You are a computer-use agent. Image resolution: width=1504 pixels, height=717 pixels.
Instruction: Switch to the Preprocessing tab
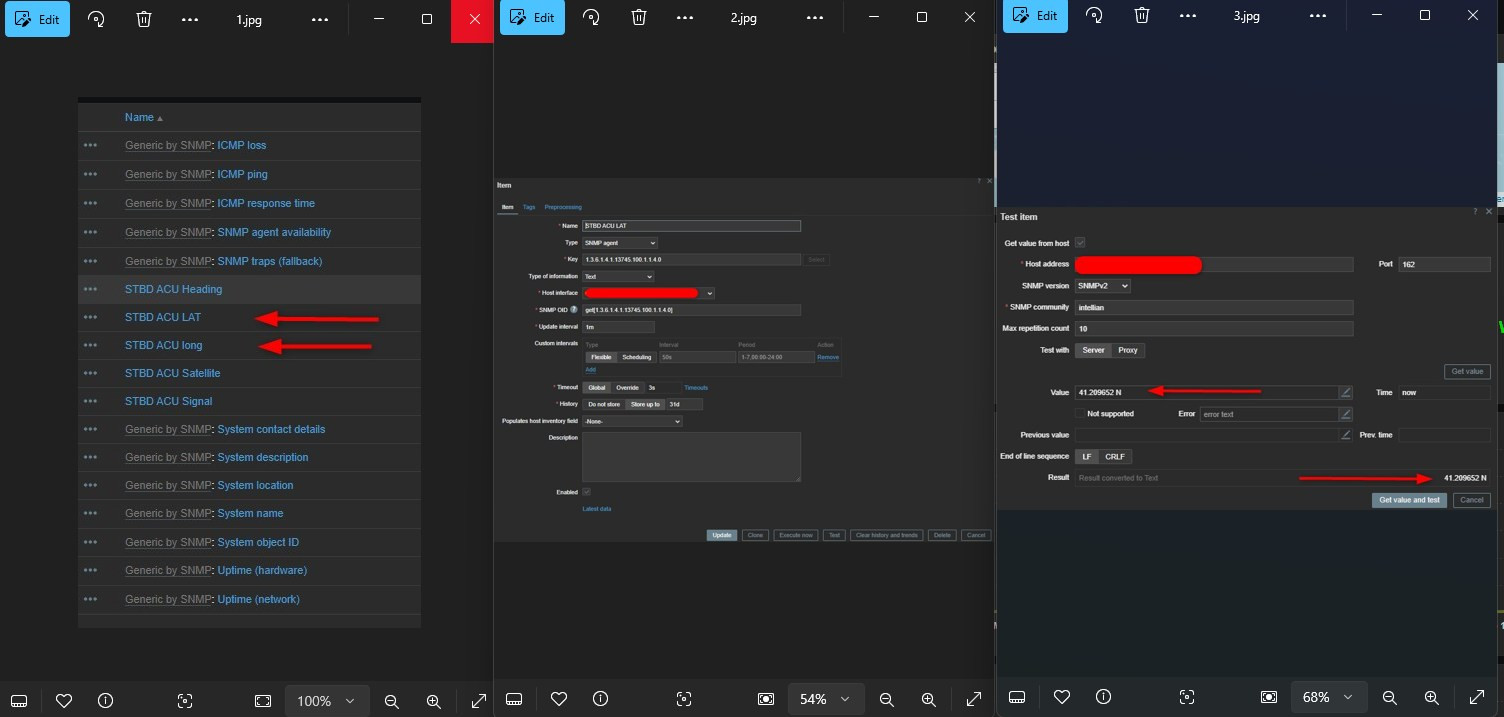coord(563,207)
